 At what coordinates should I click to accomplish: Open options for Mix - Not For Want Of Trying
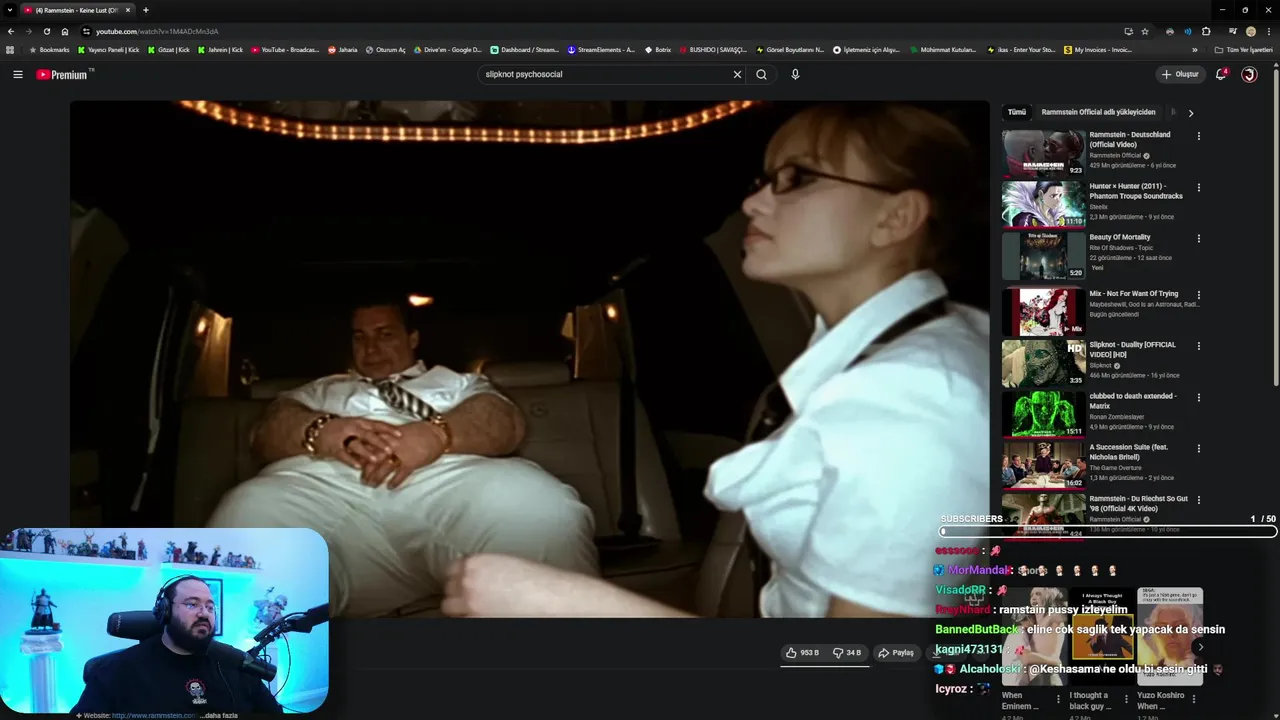point(1198,295)
